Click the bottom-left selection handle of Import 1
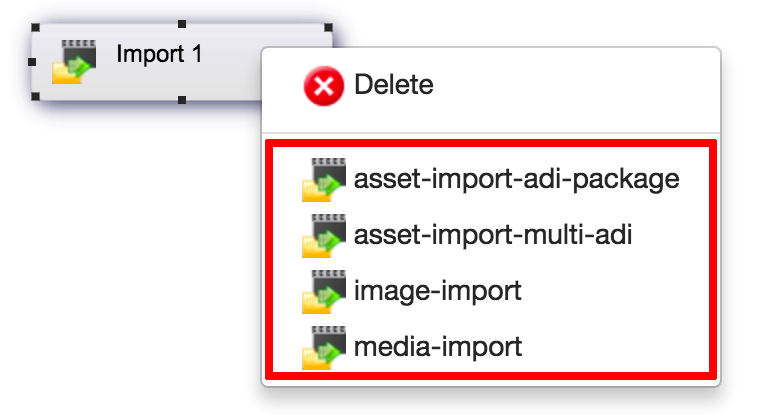 [35, 97]
